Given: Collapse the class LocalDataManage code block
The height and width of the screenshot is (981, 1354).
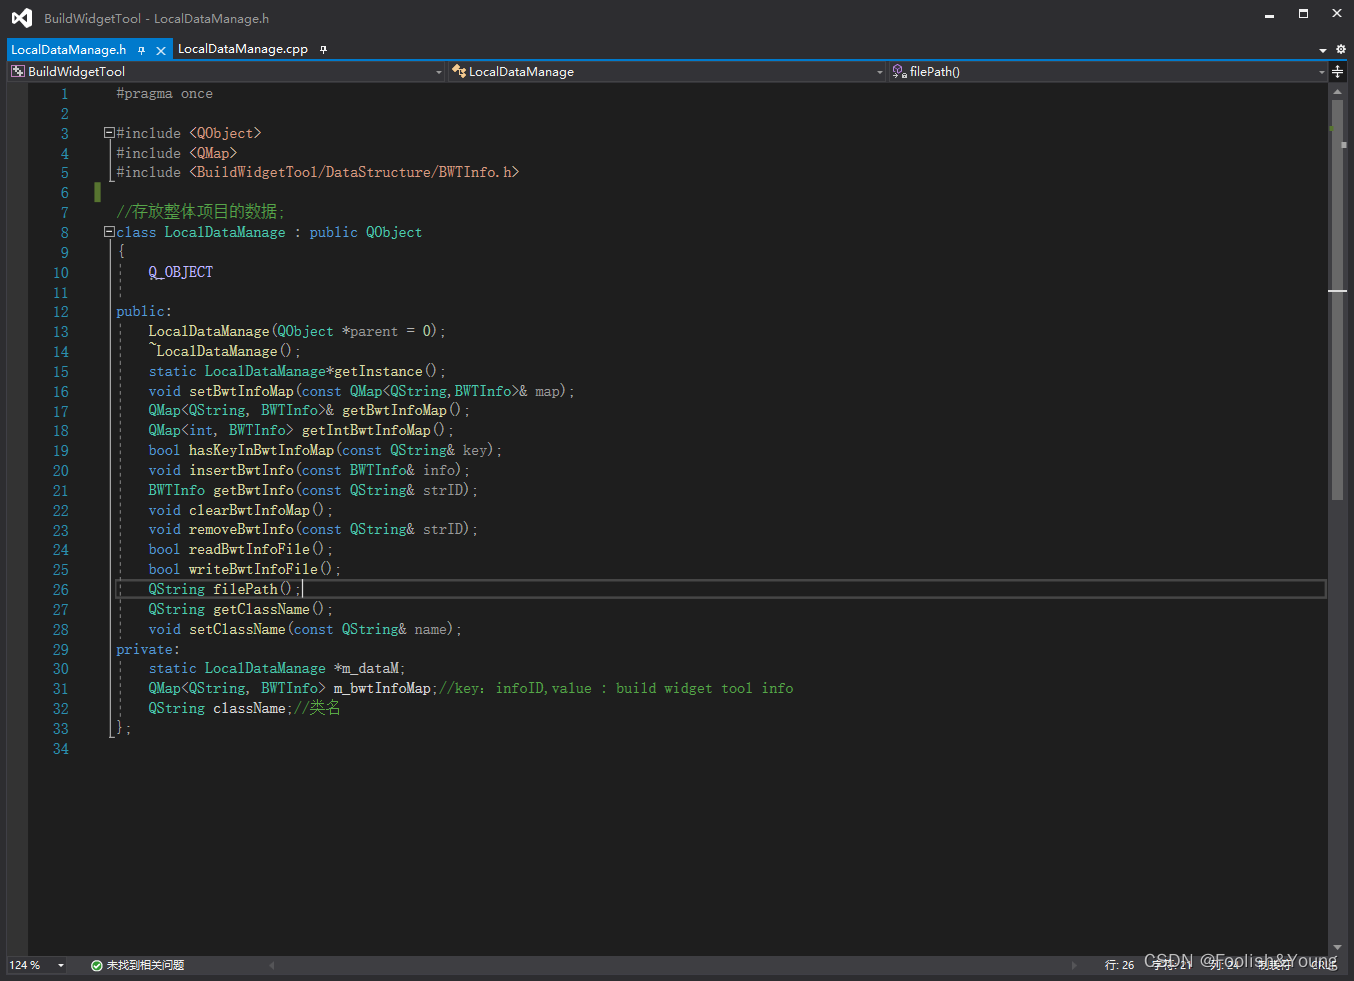Looking at the screenshot, I should pos(108,232).
